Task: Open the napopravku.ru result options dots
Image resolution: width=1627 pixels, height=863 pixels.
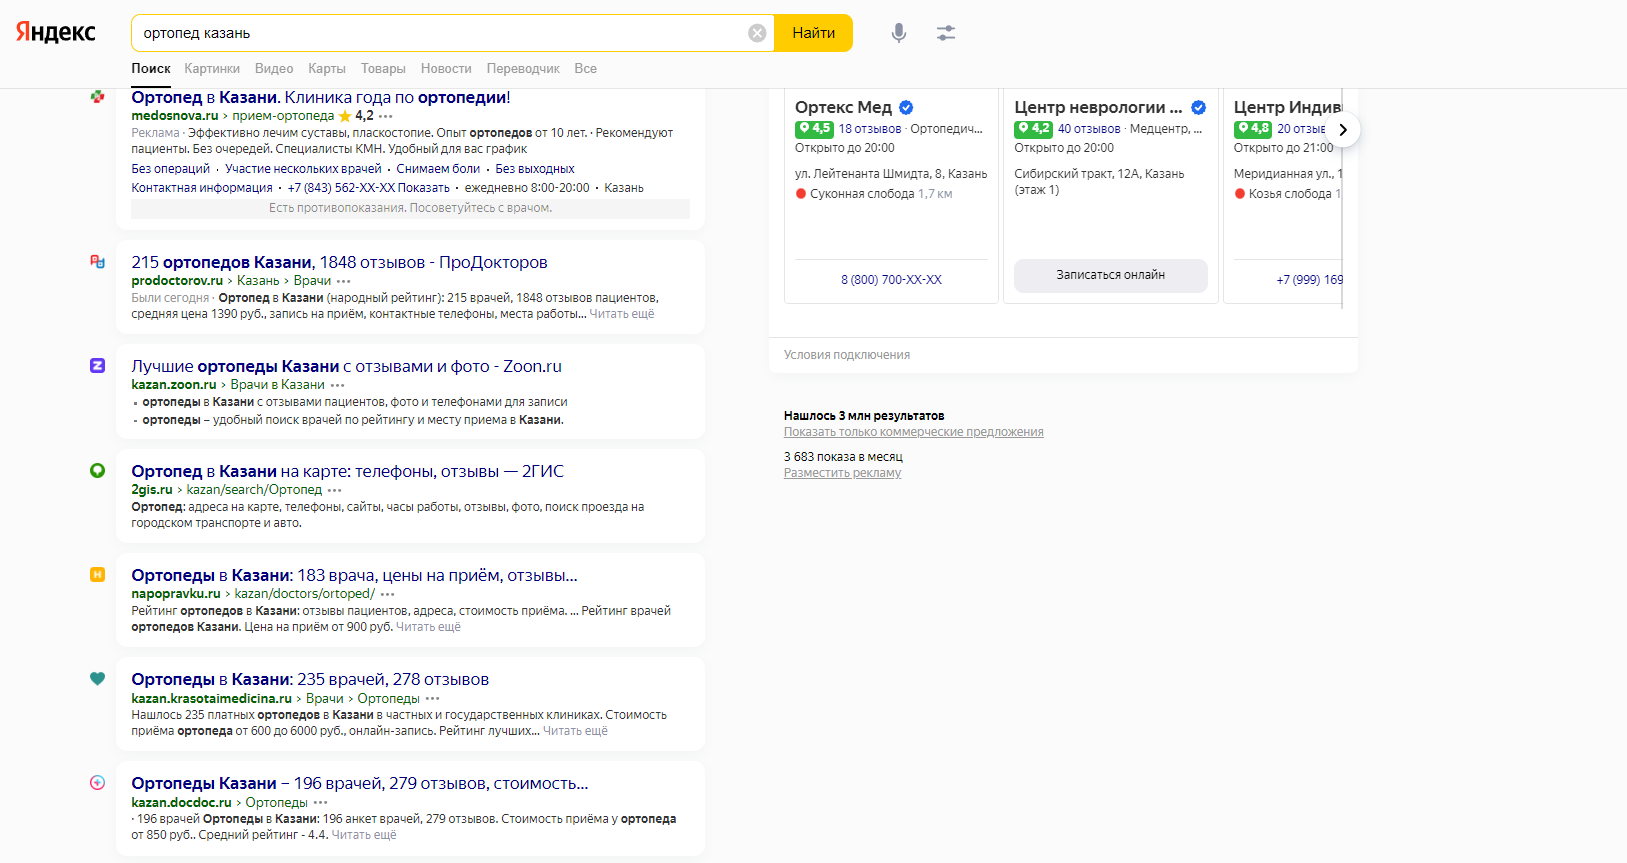Action: 388,594
